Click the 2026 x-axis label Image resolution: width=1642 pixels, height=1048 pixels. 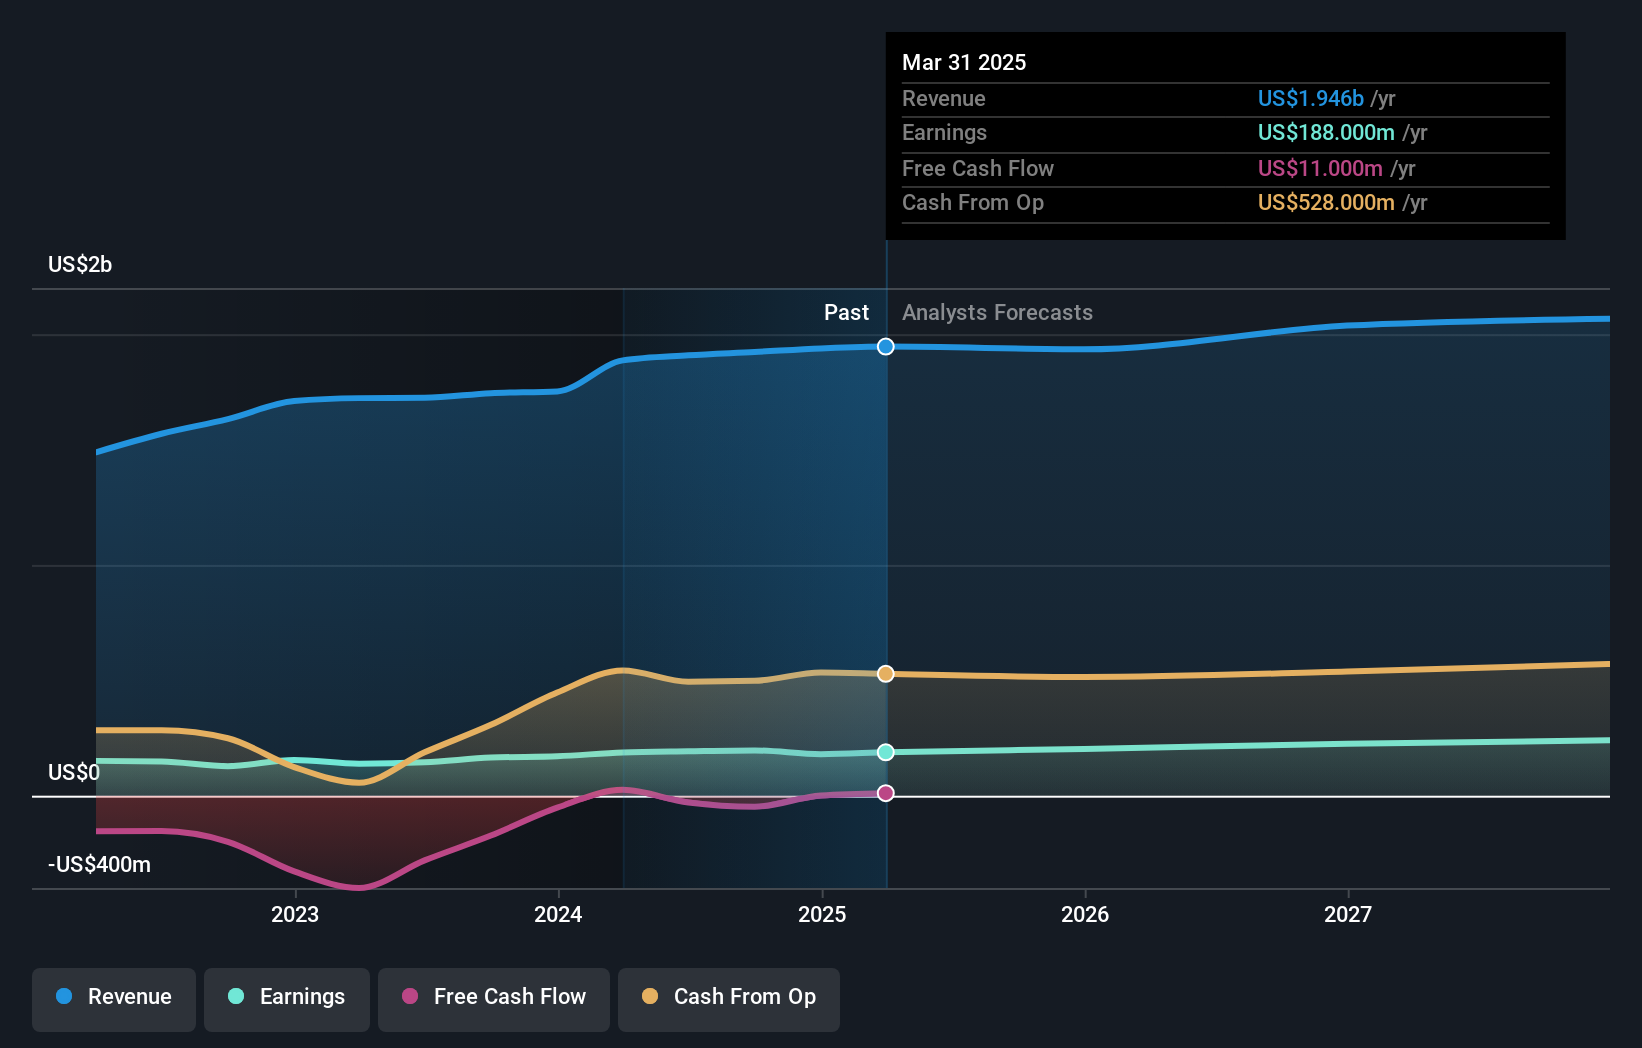1085,914
